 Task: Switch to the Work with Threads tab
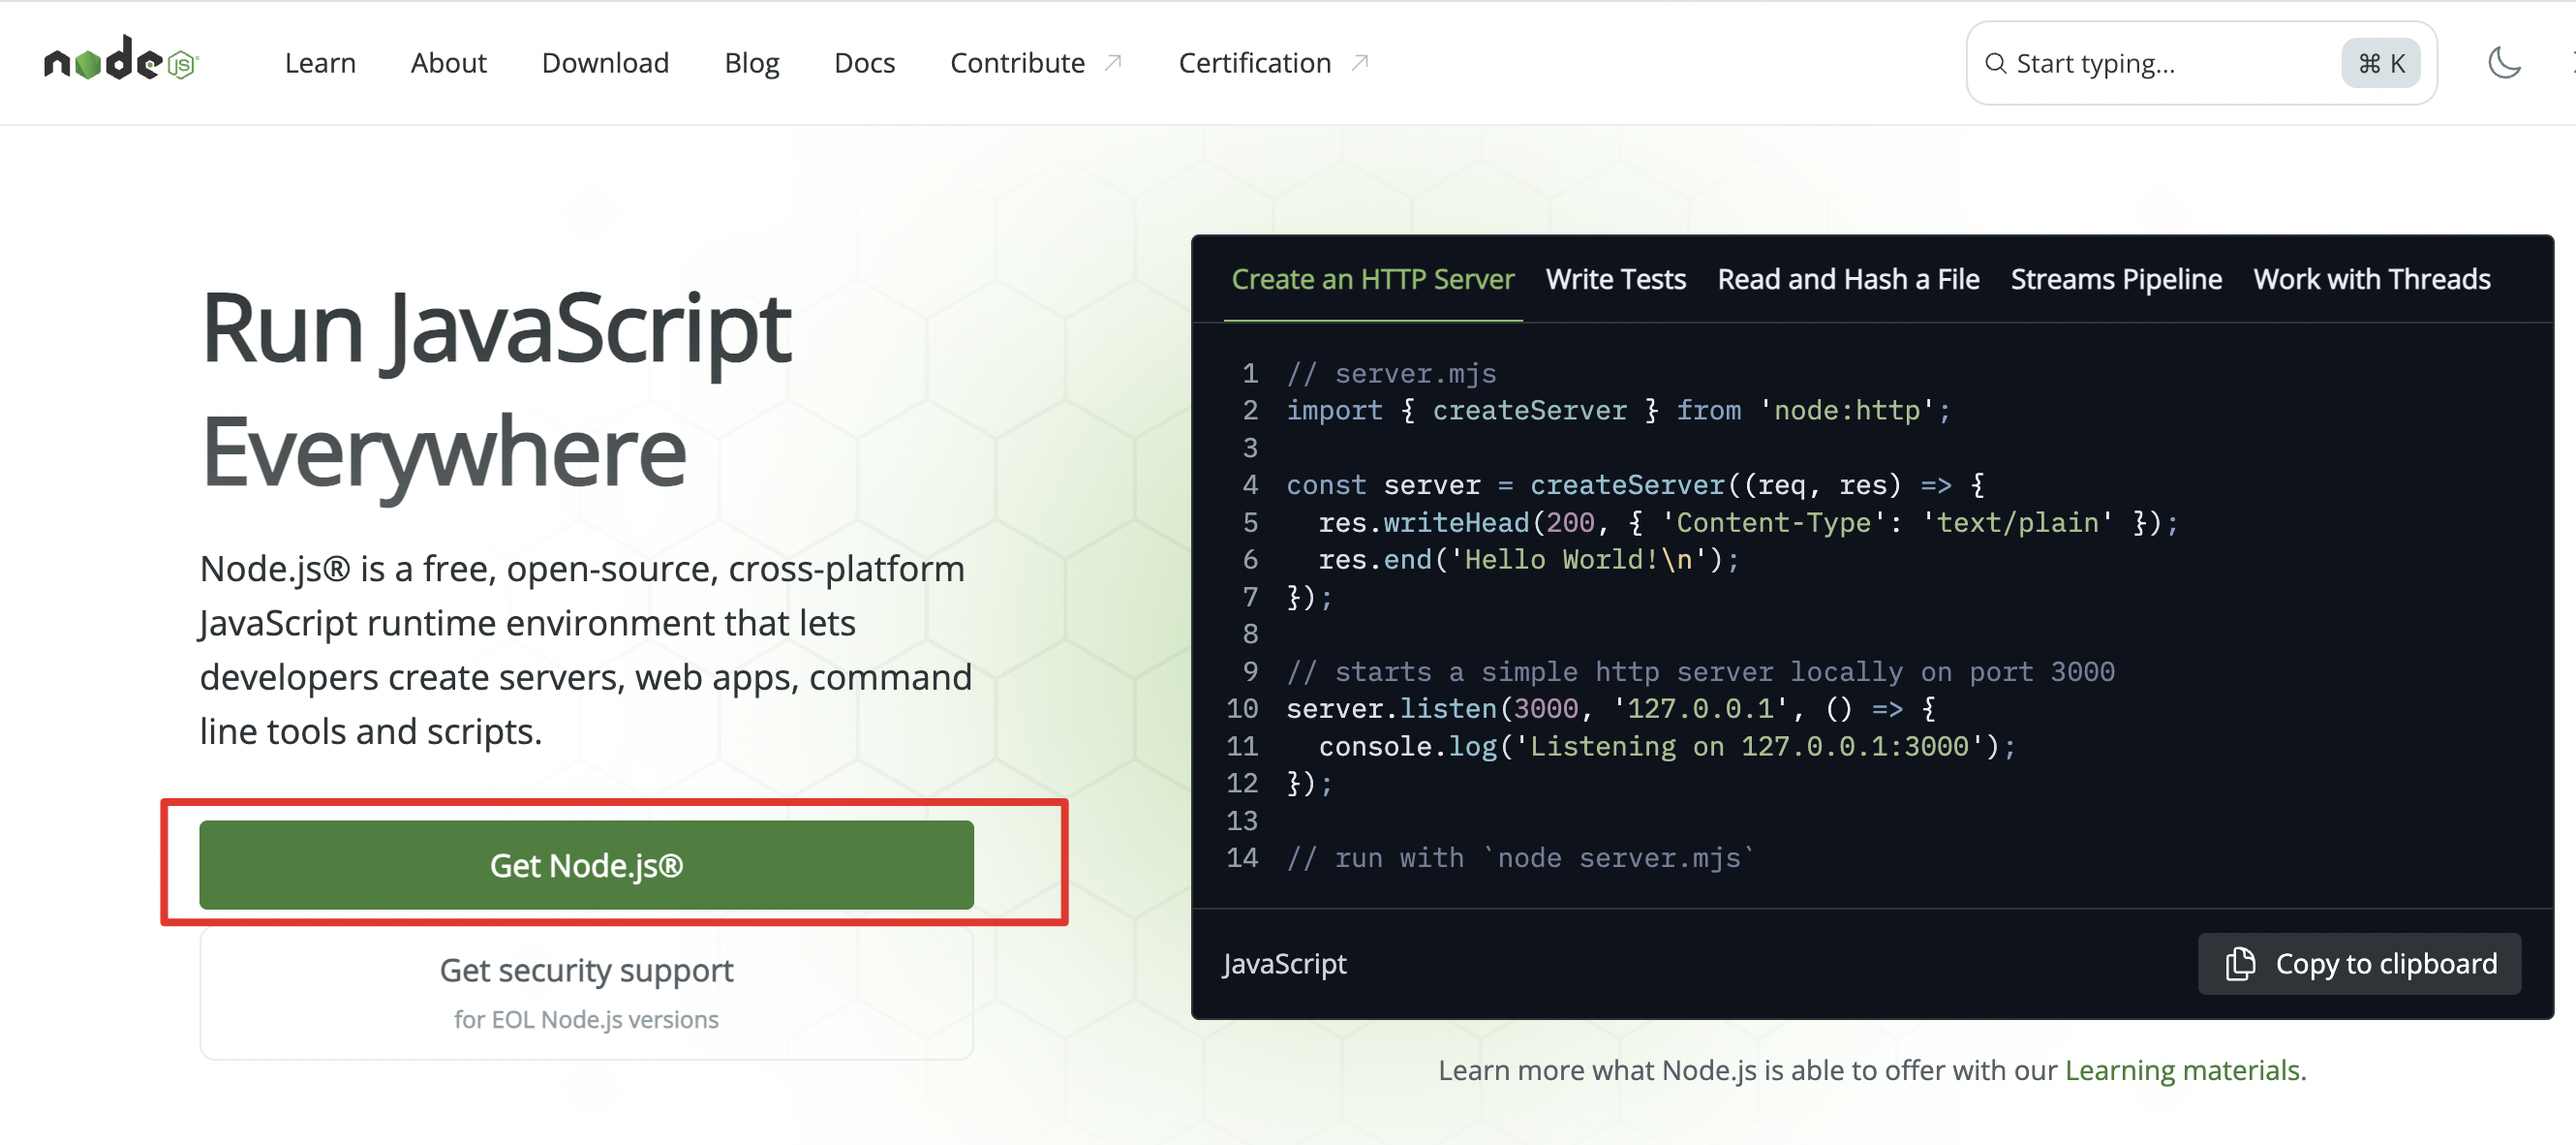click(2371, 279)
